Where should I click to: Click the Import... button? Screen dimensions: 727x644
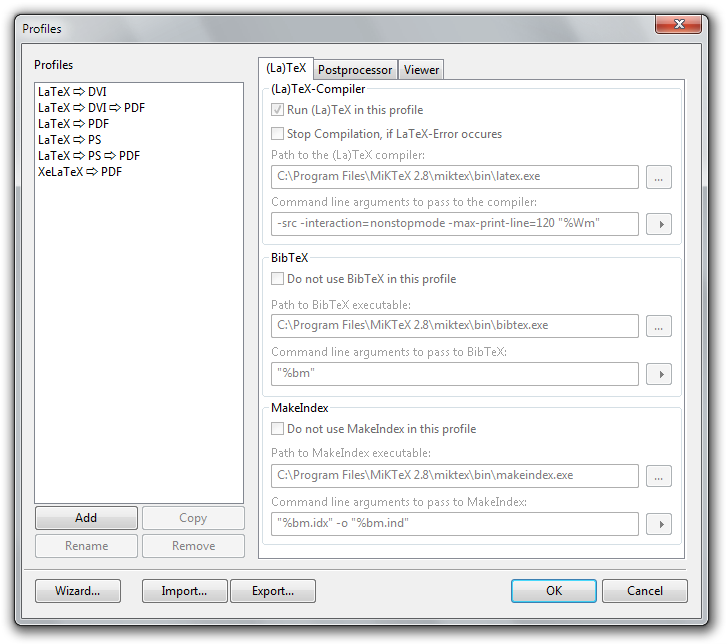tap(184, 591)
